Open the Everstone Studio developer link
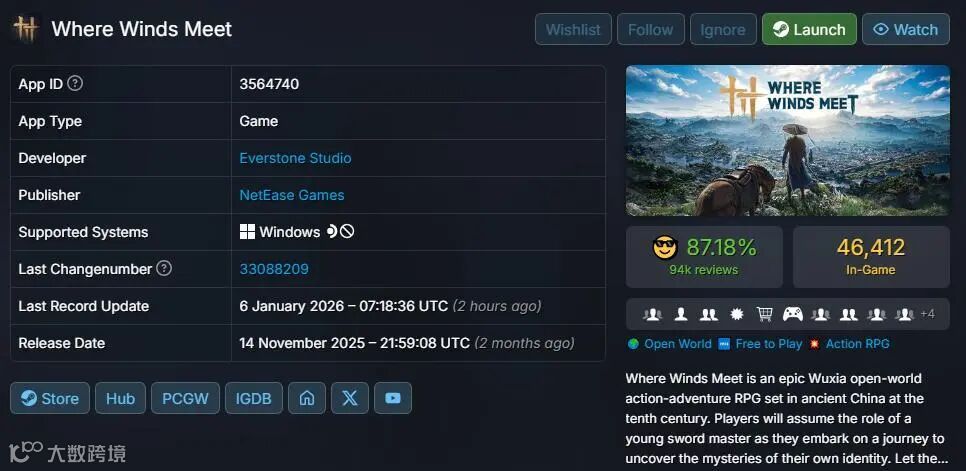 [295, 158]
